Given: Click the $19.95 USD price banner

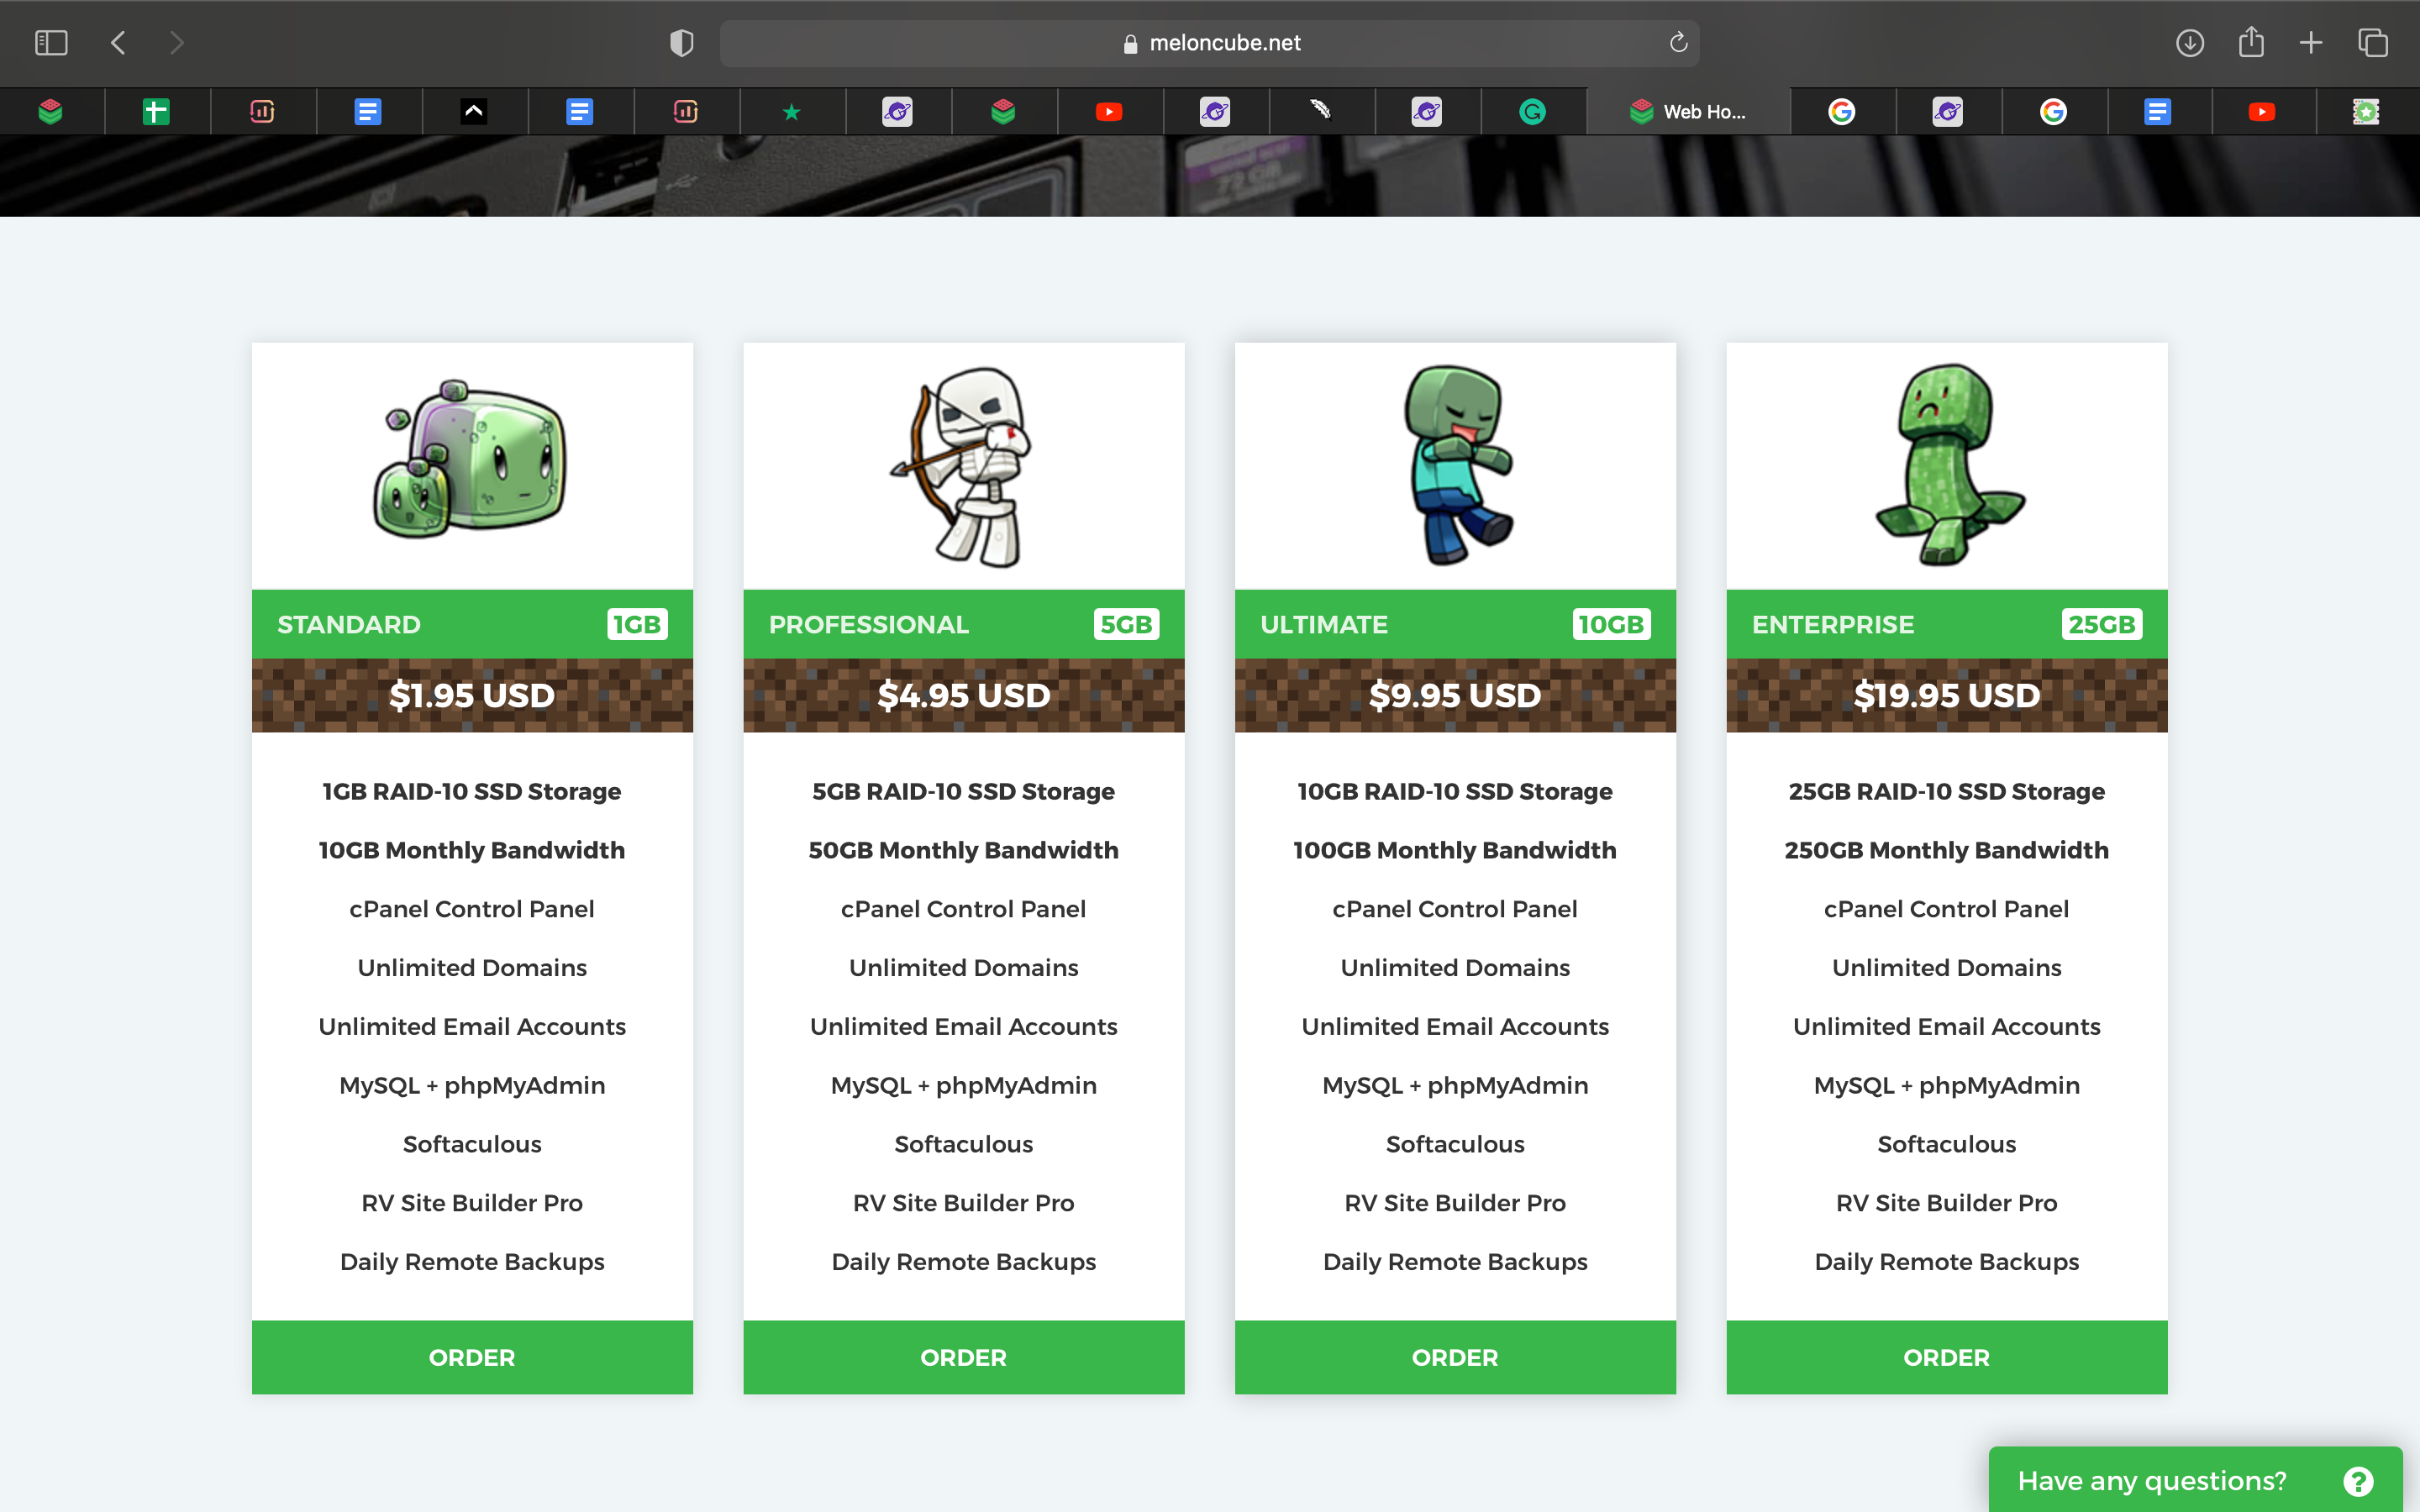Looking at the screenshot, I should (x=1947, y=695).
